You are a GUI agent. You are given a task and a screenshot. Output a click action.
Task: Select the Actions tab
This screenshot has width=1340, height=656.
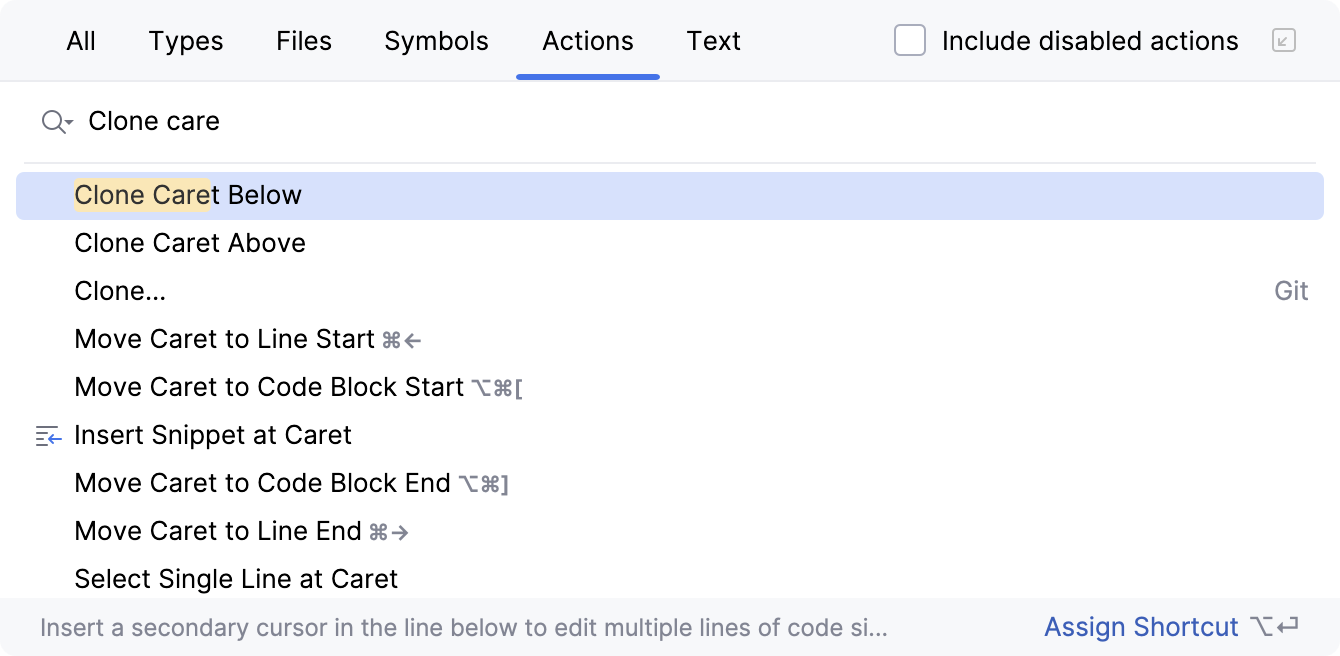[588, 41]
